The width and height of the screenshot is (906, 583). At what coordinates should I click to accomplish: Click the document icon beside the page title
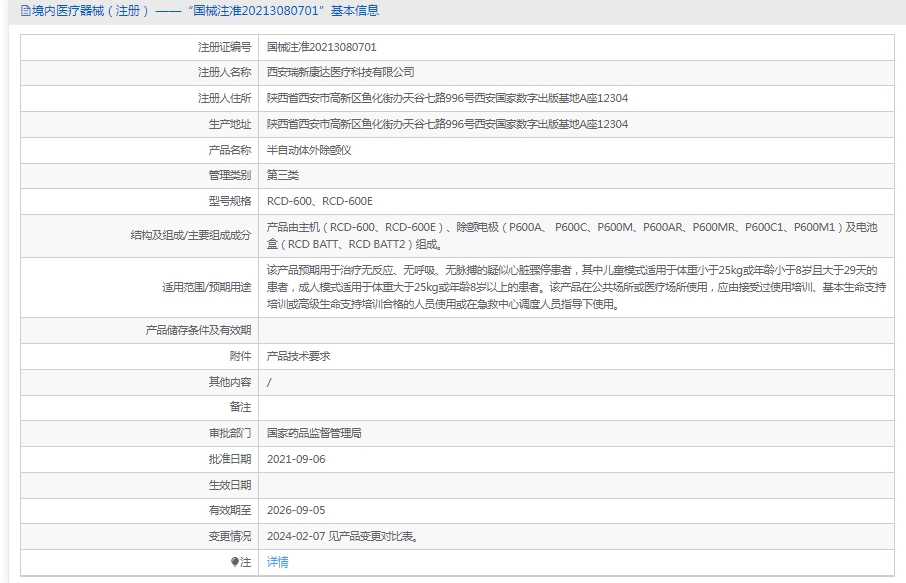pyautogui.click(x=25, y=11)
